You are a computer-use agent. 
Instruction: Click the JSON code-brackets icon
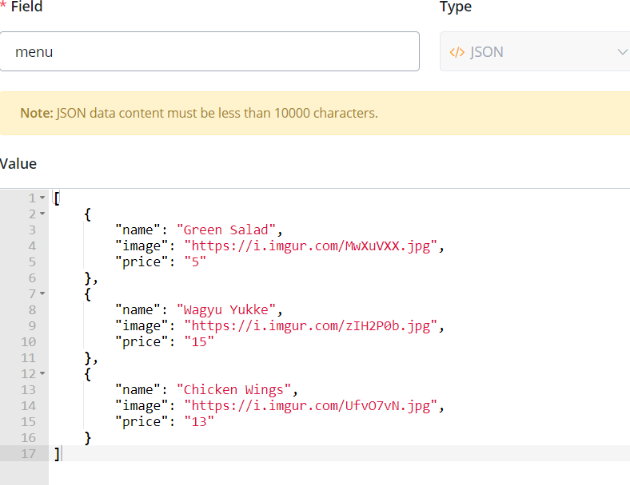459,52
